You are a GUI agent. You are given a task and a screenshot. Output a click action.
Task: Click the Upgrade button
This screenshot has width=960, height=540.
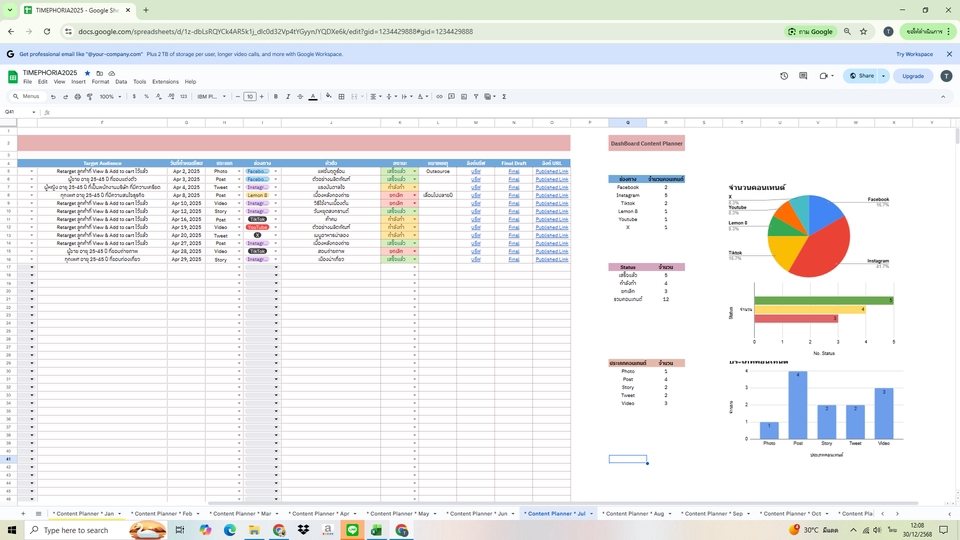pyautogui.click(x=913, y=76)
